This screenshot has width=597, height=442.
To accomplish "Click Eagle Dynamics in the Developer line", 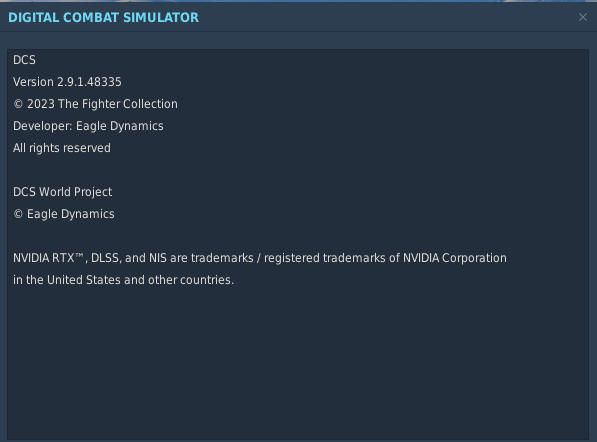I will pos(120,126).
